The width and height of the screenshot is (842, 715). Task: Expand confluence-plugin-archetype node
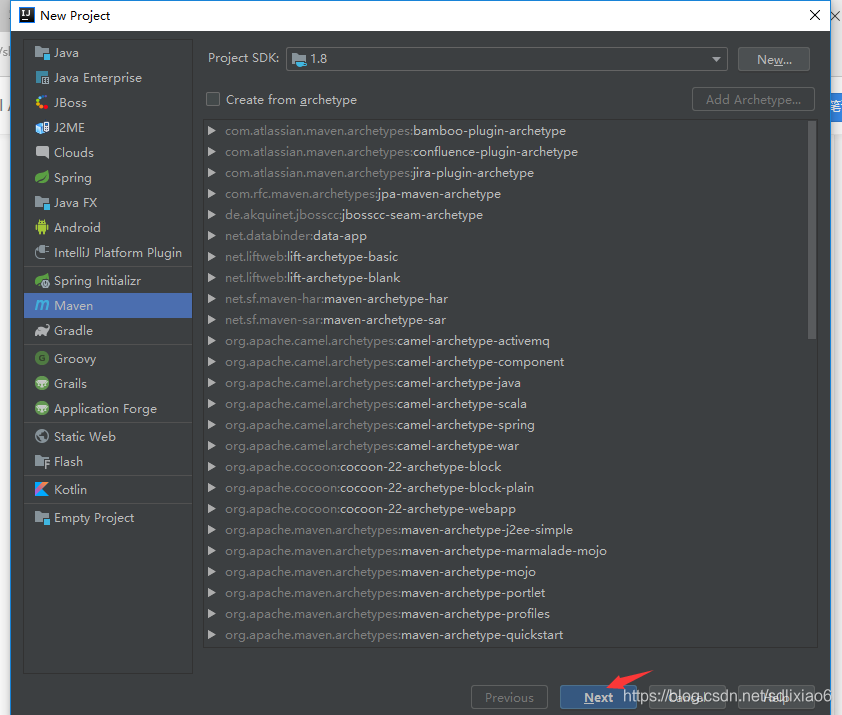tap(212, 151)
